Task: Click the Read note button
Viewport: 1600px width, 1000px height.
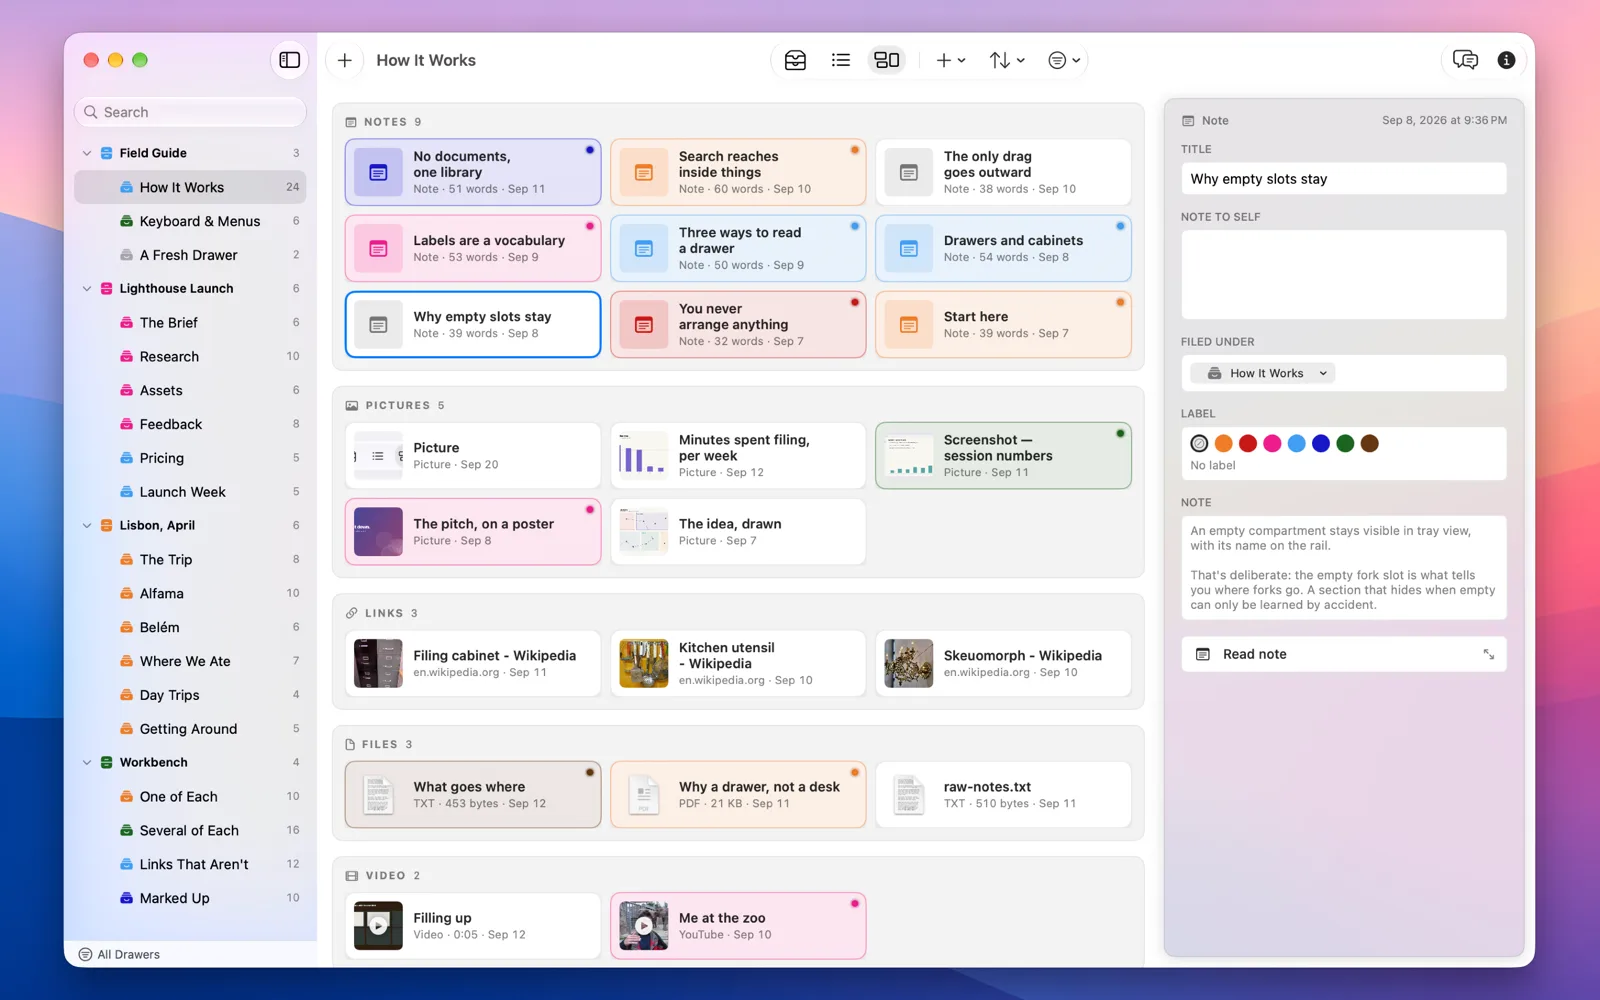Action: coord(1343,654)
